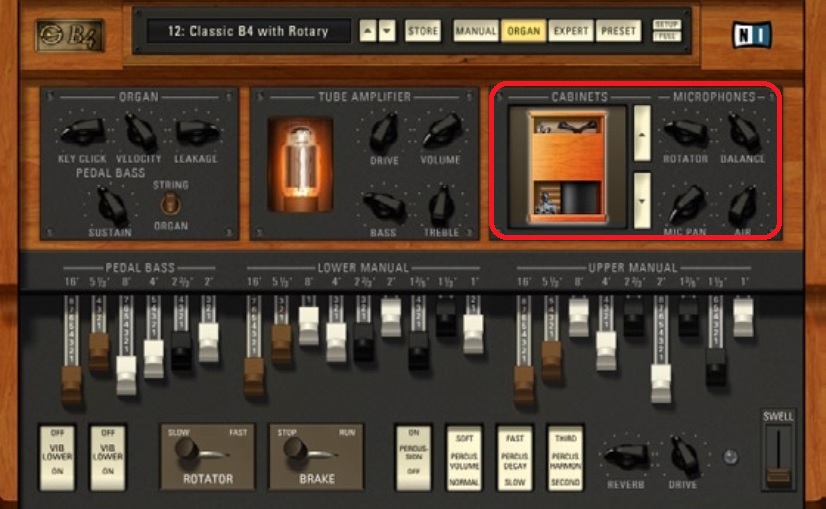826x509 pixels.
Task: Click the Tube Amplifier Volume knob
Action: 439,131
